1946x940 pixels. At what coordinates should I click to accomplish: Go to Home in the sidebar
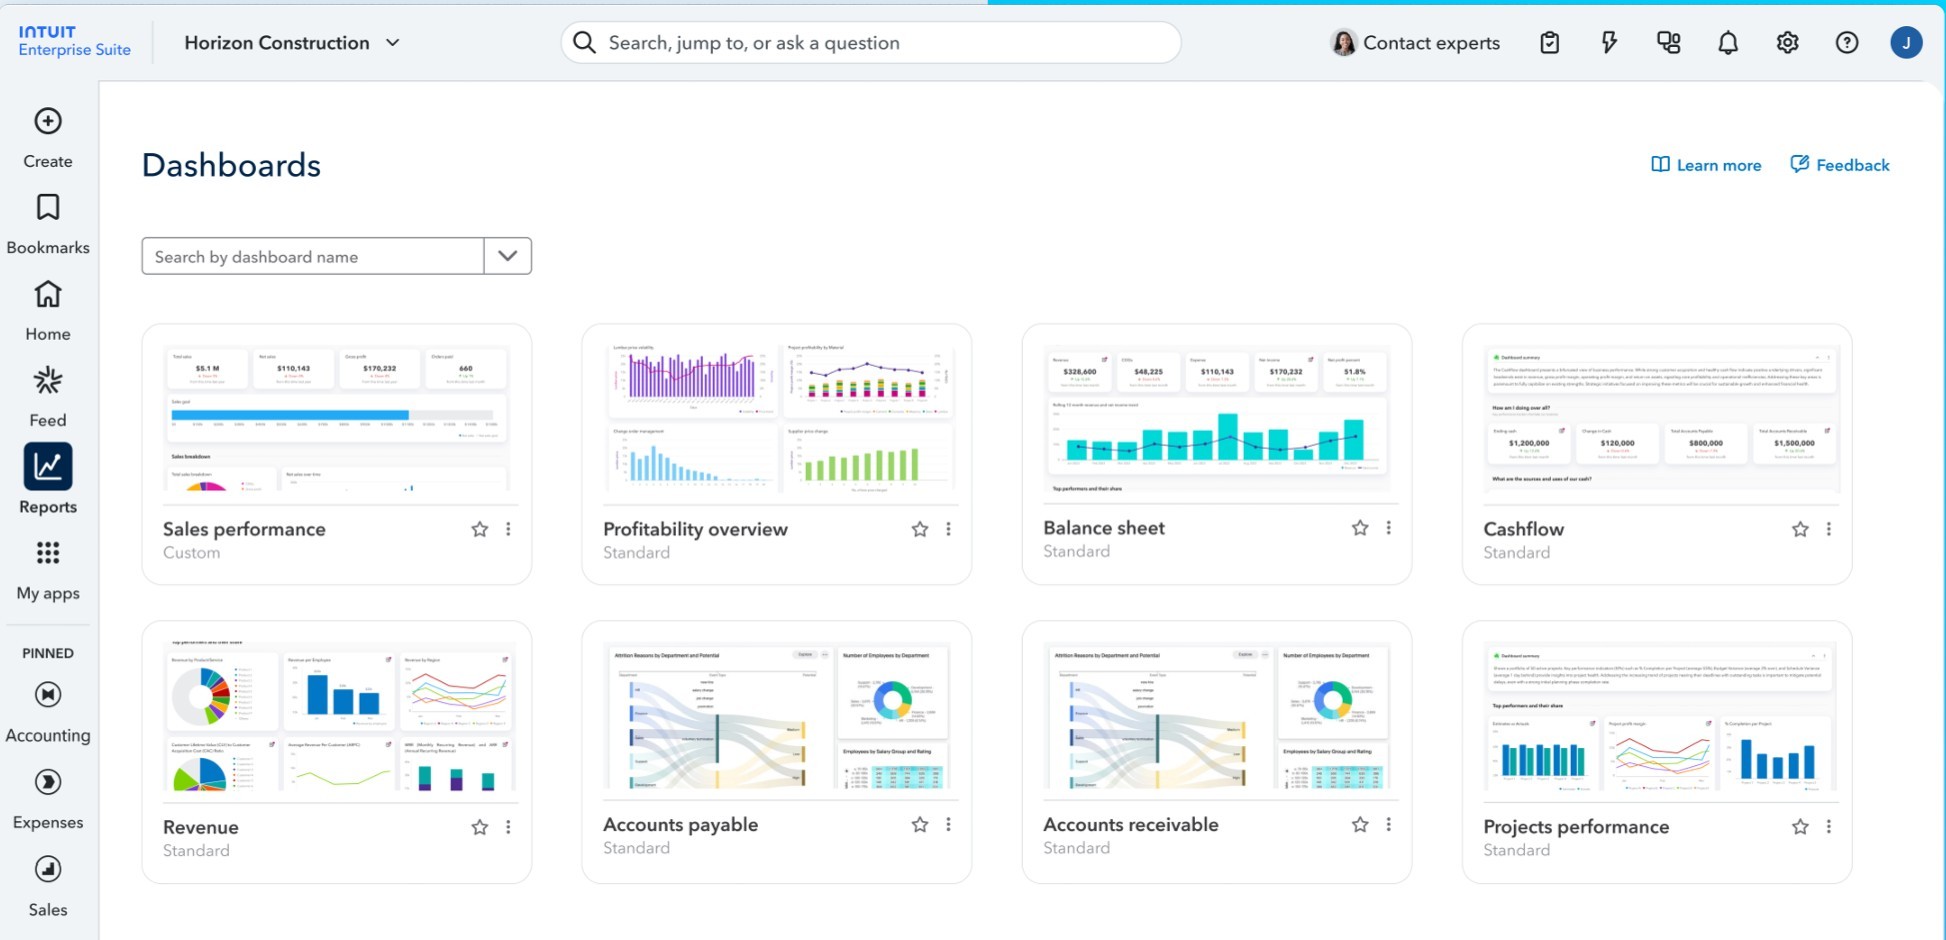[x=48, y=310]
